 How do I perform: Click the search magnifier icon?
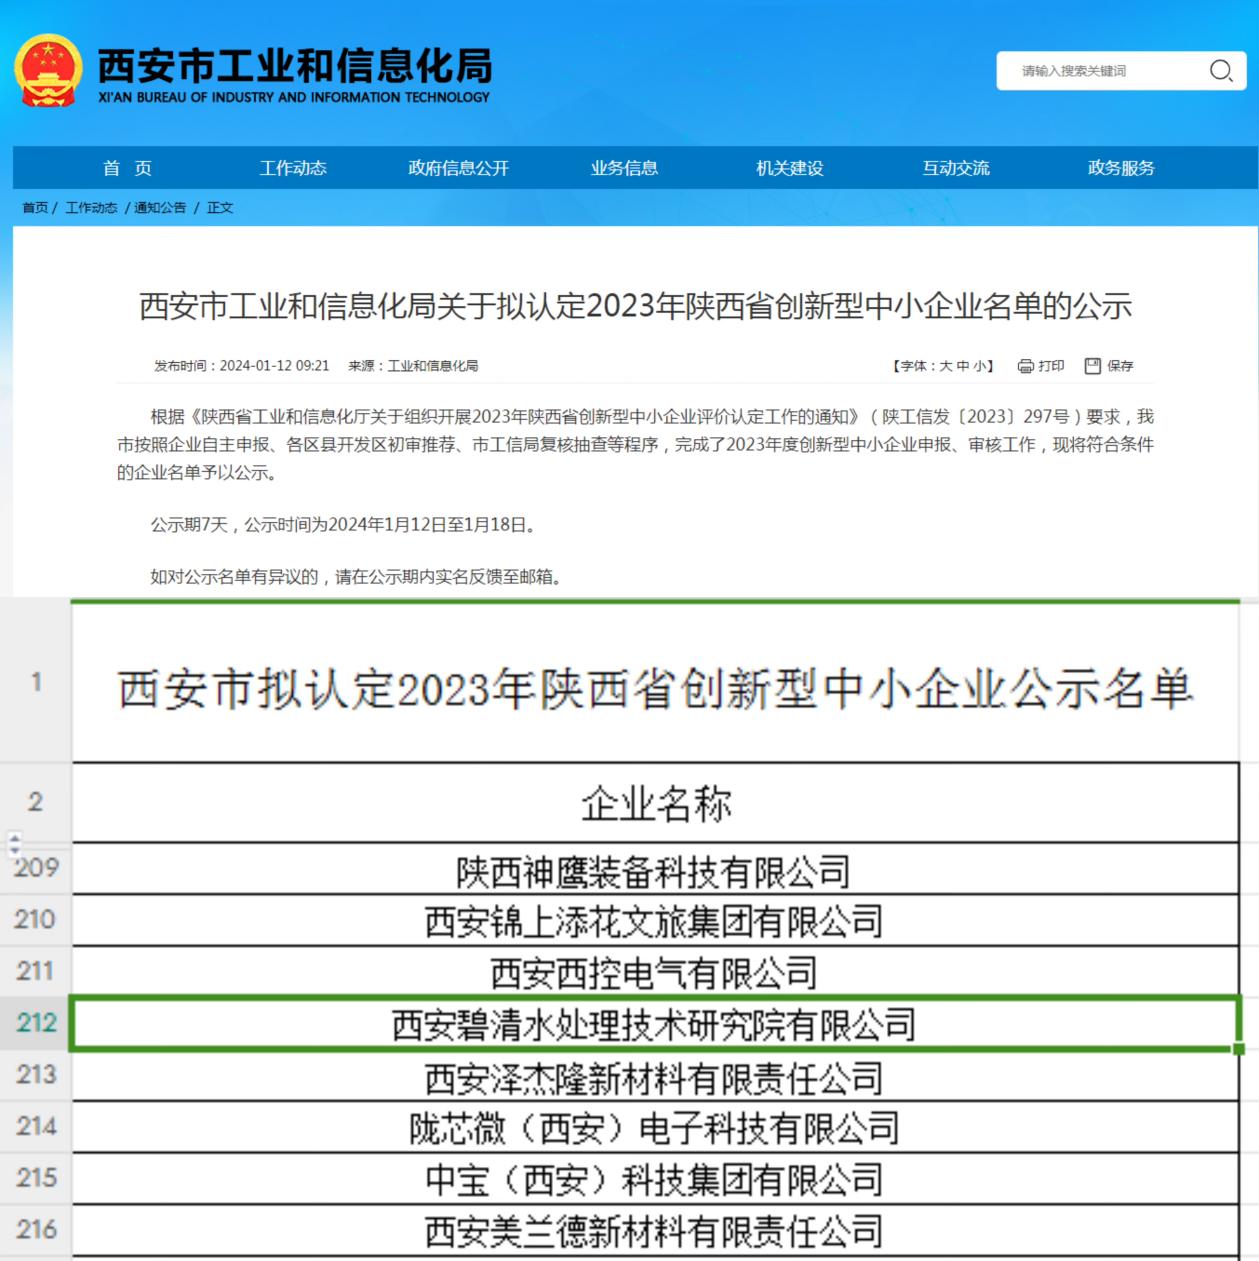tap(1221, 71)
